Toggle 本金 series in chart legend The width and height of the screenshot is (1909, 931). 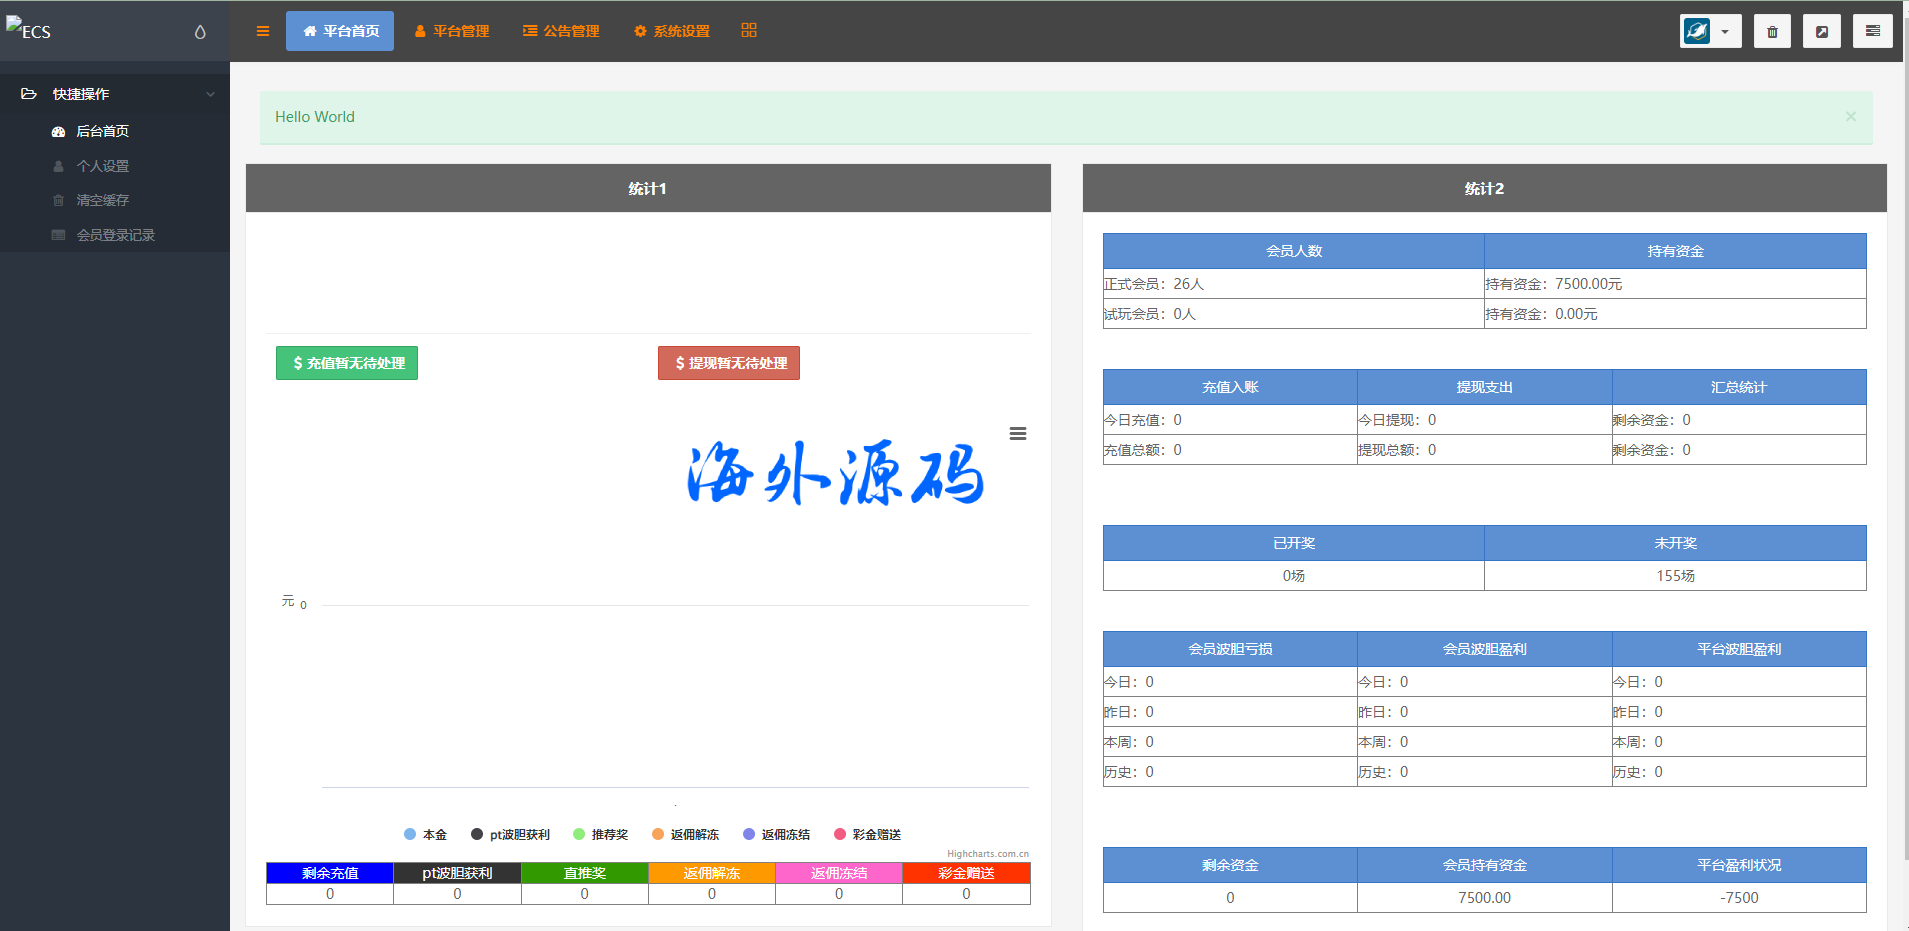coord(425,834)
